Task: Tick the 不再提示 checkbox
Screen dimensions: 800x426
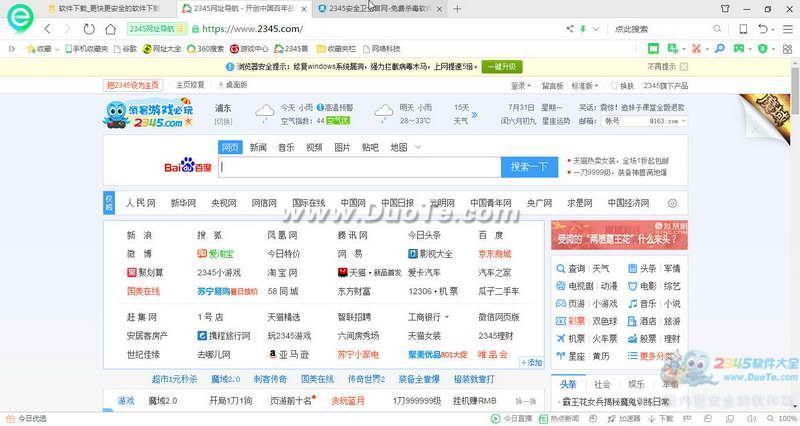Action: coord(684,67)
